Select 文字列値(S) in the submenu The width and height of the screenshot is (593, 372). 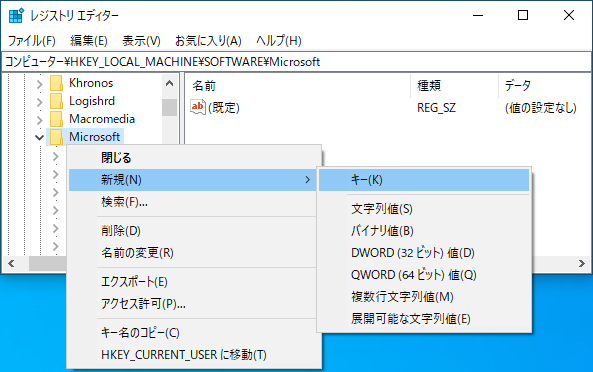[x=424, y=209]
